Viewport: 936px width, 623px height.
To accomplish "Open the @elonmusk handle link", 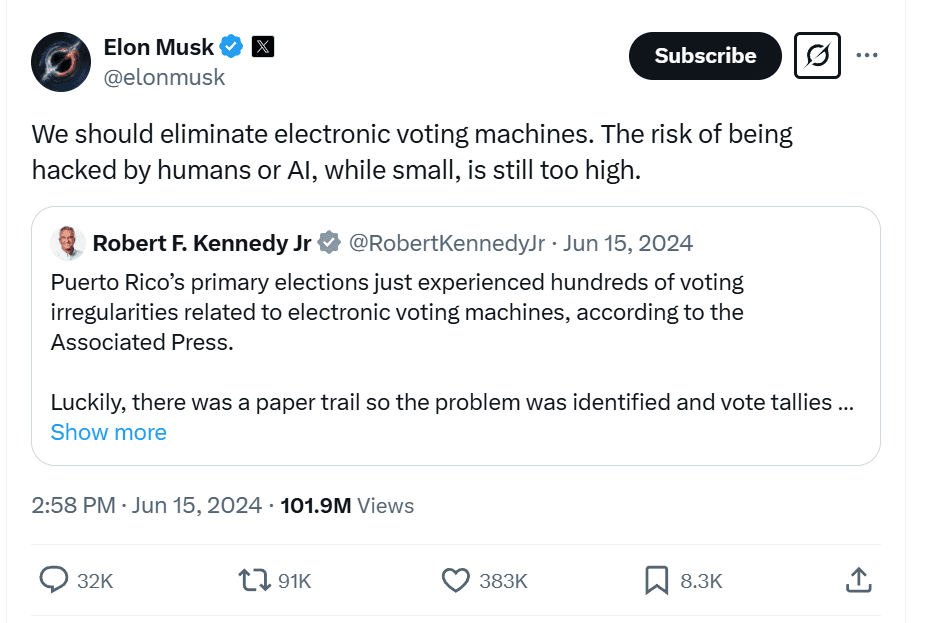I will pos(164,77).
